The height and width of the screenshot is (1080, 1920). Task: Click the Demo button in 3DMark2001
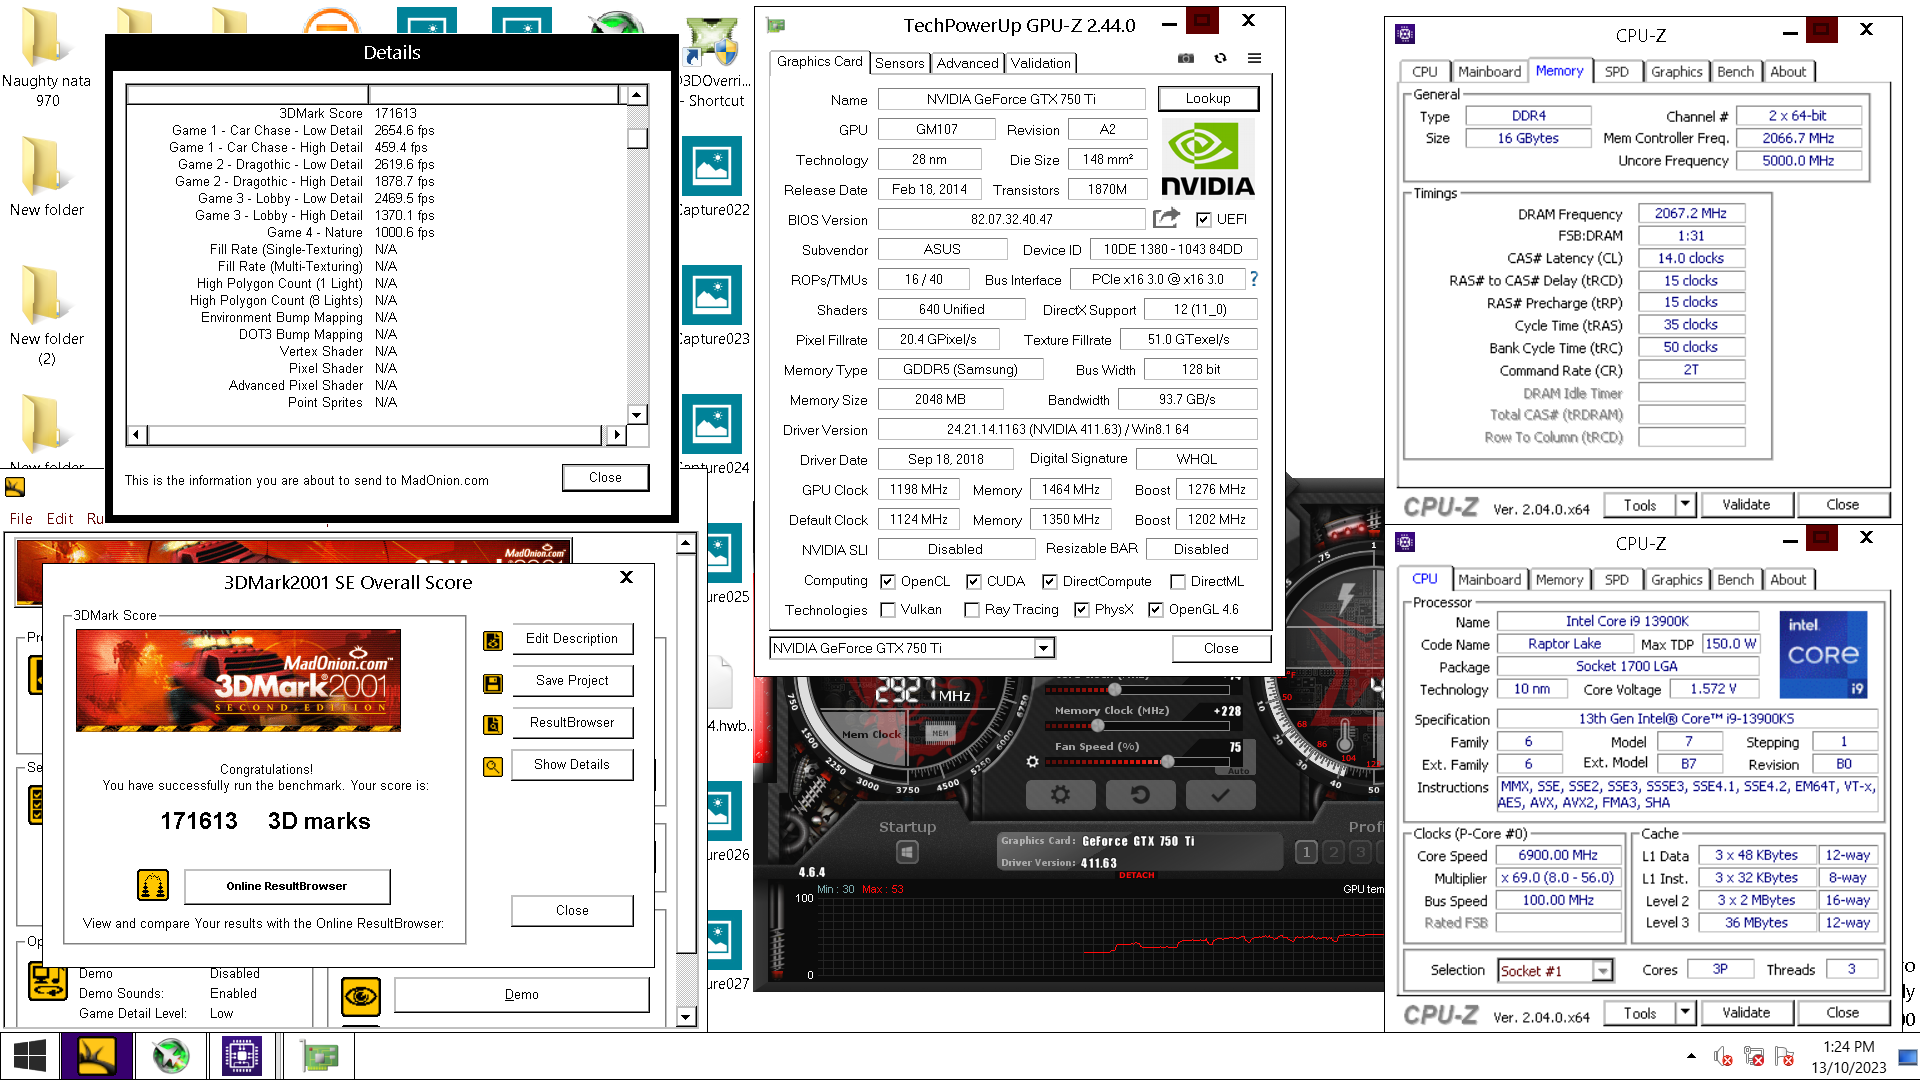click(521, 995)
